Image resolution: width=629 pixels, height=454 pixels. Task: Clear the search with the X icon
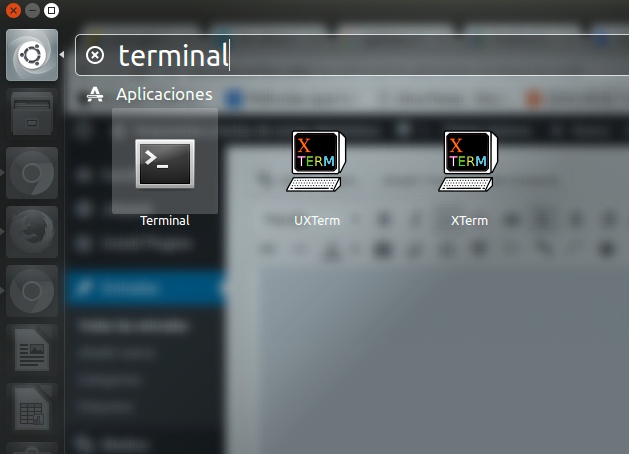point(95,55)
